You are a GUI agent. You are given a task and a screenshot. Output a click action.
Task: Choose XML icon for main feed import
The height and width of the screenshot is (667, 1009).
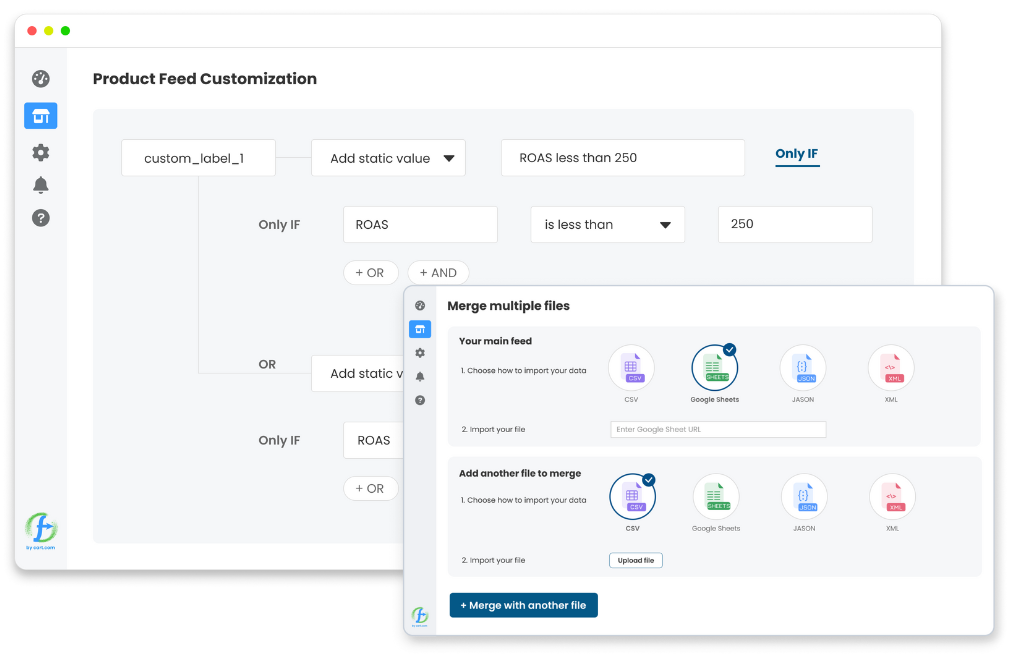pos(890,368)
